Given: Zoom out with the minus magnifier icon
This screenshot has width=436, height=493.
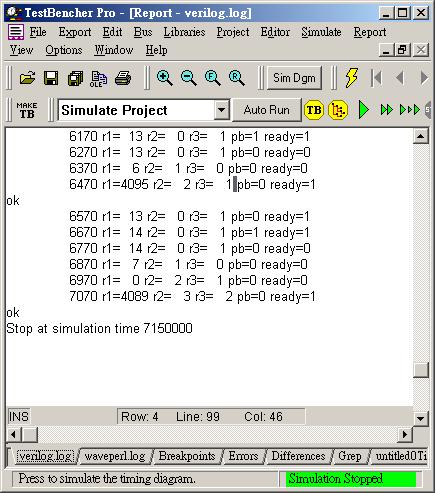Looking at the screenshot, I should (x=188, y=78).
